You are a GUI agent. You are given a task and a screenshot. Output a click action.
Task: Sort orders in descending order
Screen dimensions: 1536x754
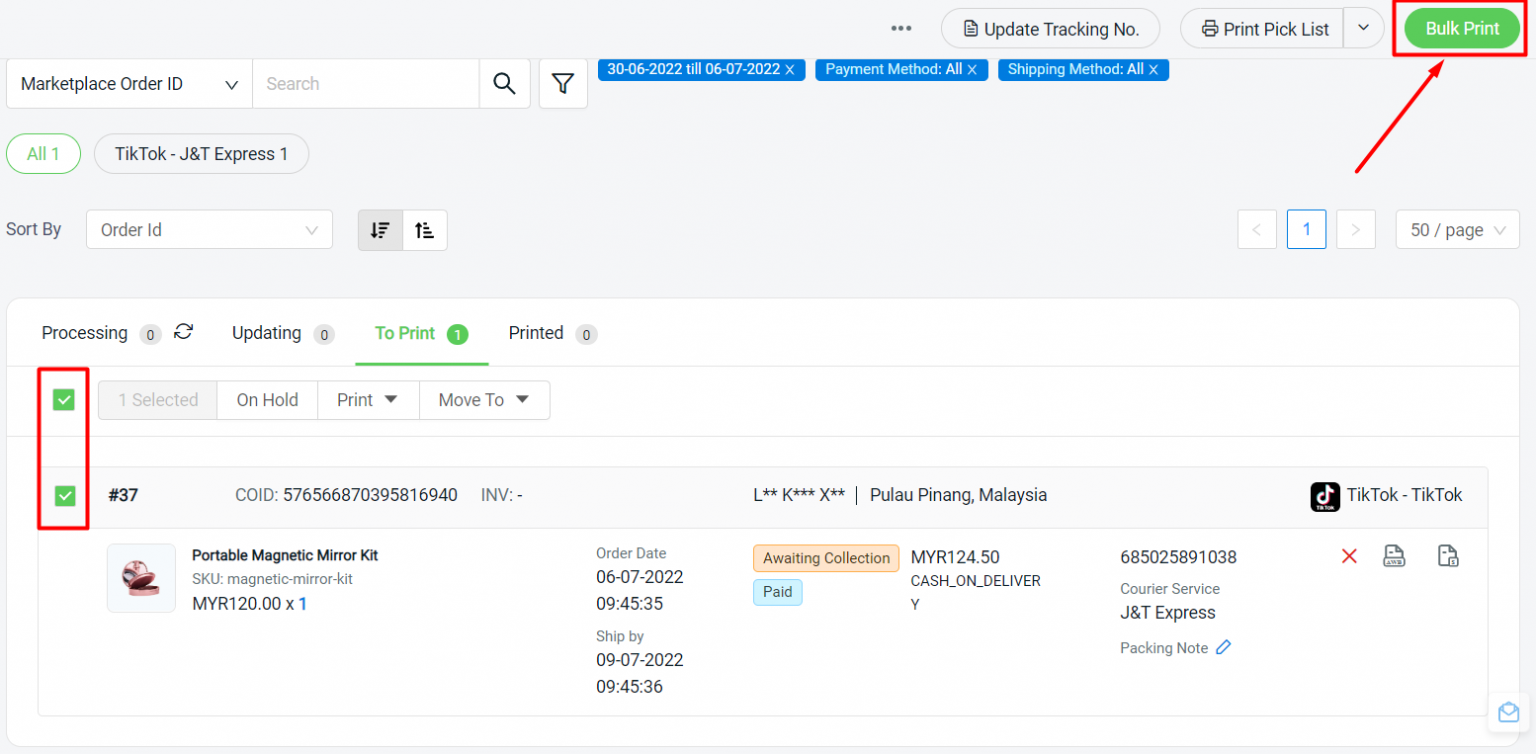pyautogui.click(x=380, y=230)
